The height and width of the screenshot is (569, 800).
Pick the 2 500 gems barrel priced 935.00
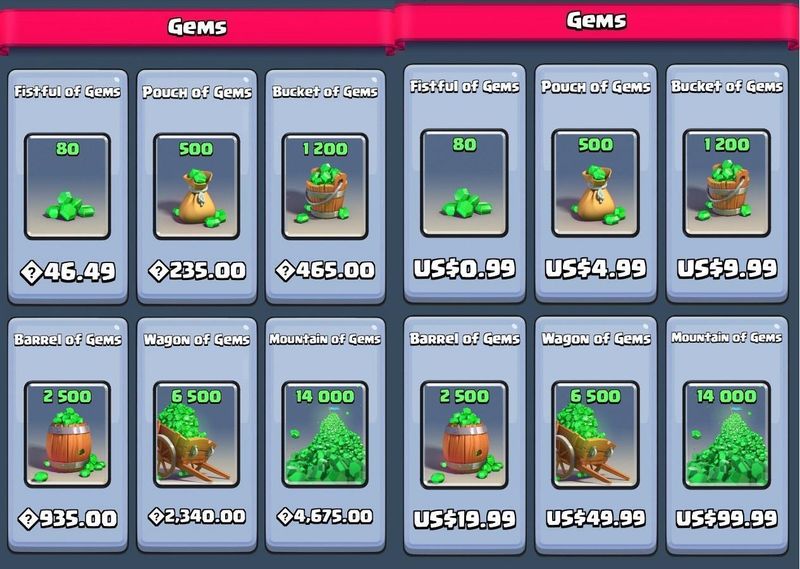[67, 434]
